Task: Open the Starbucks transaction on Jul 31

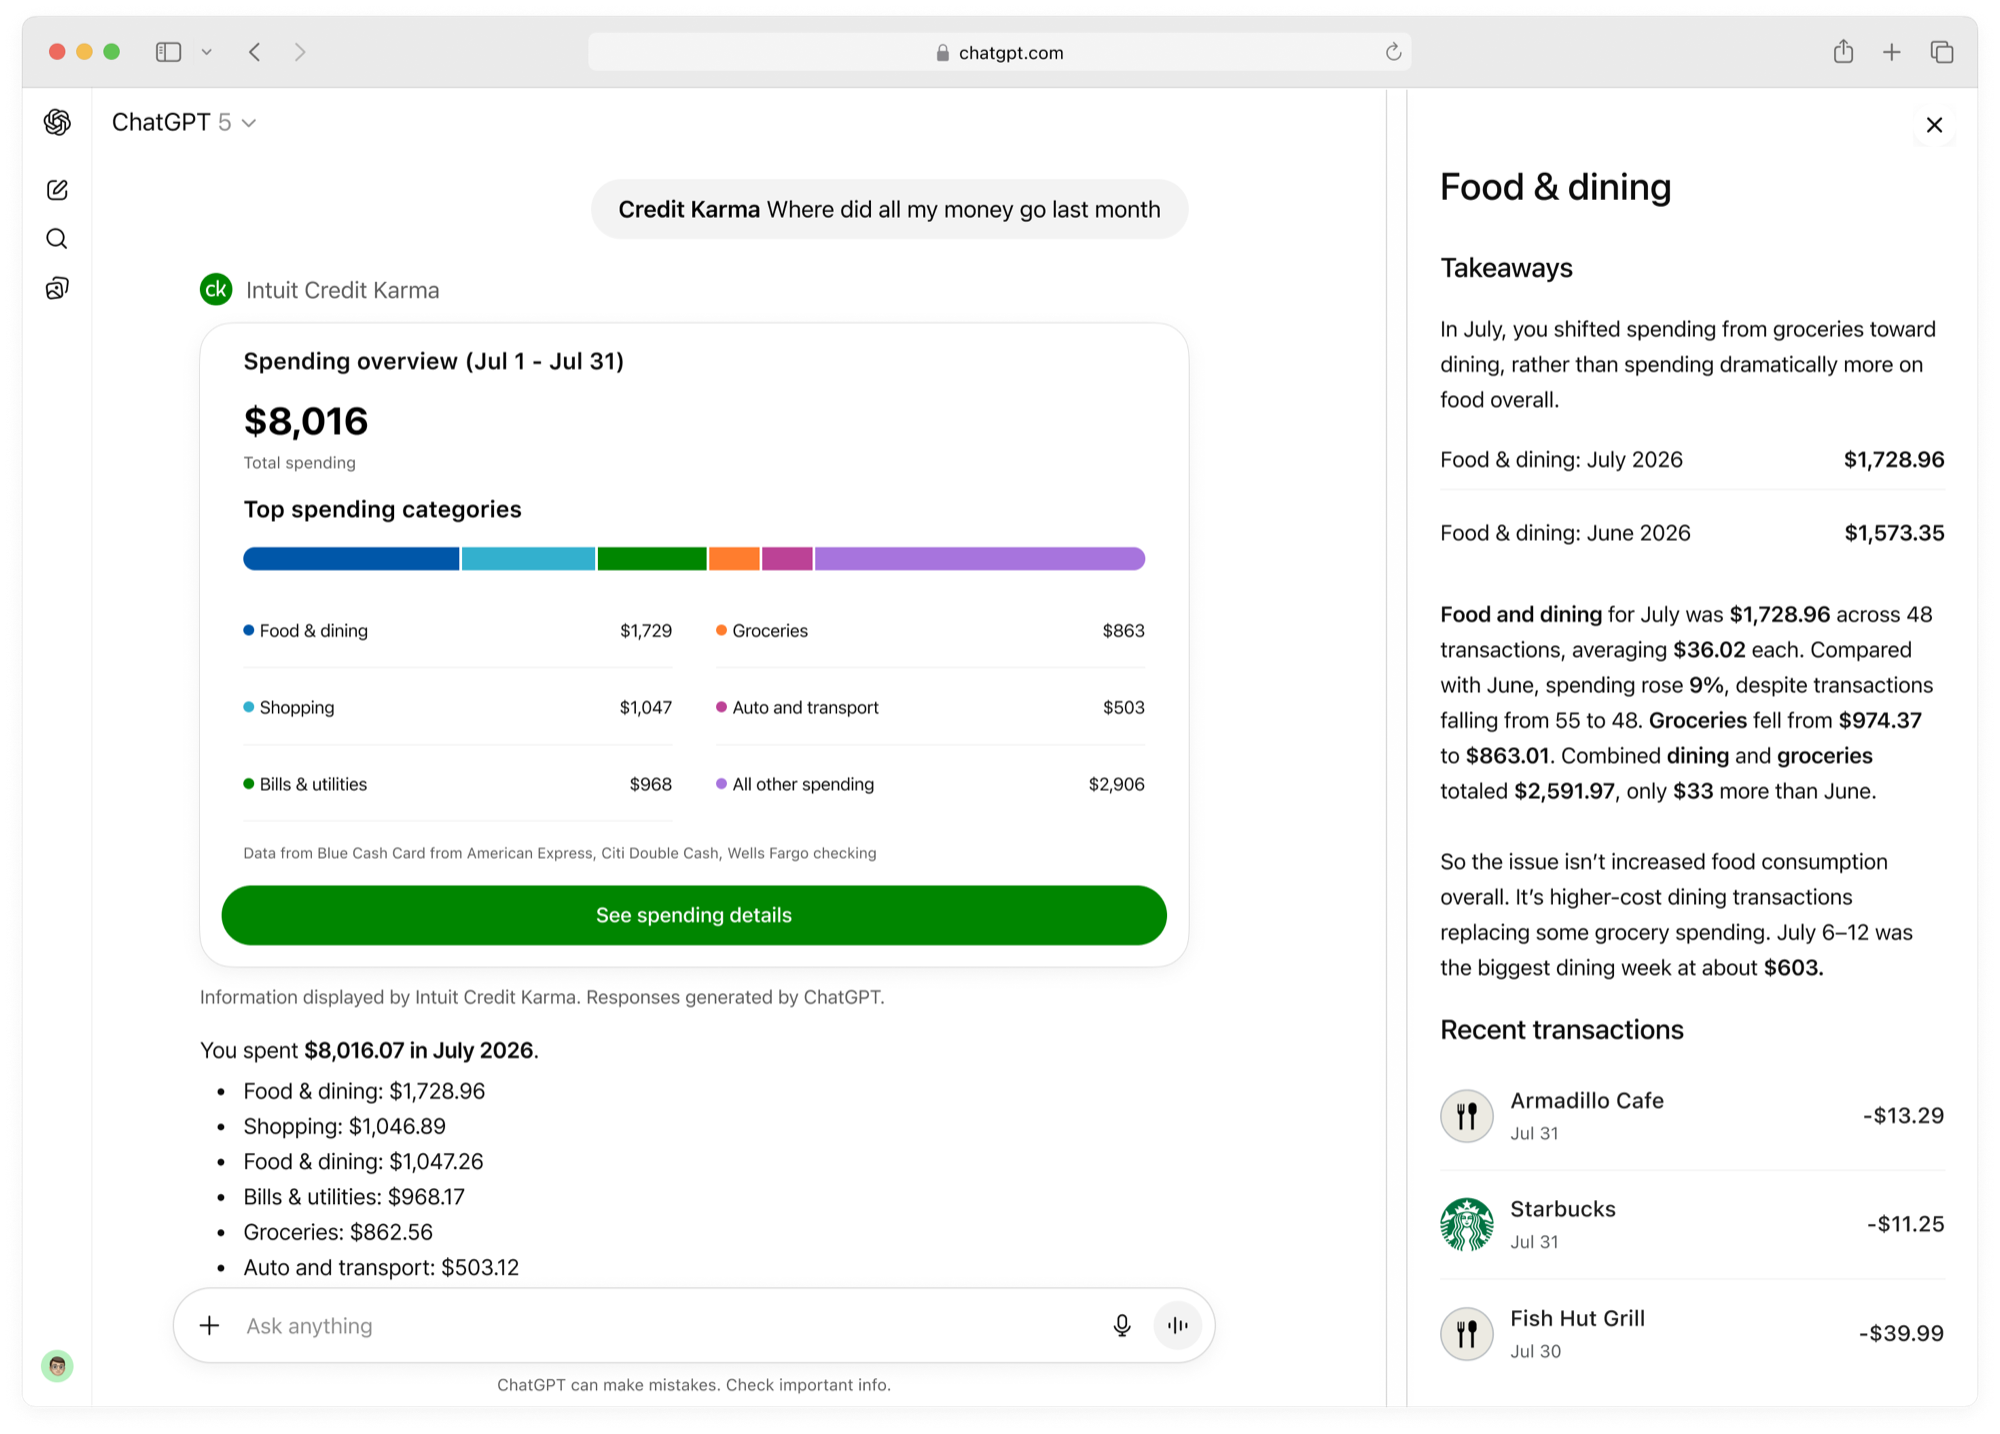Action: click(1692, 1225)
